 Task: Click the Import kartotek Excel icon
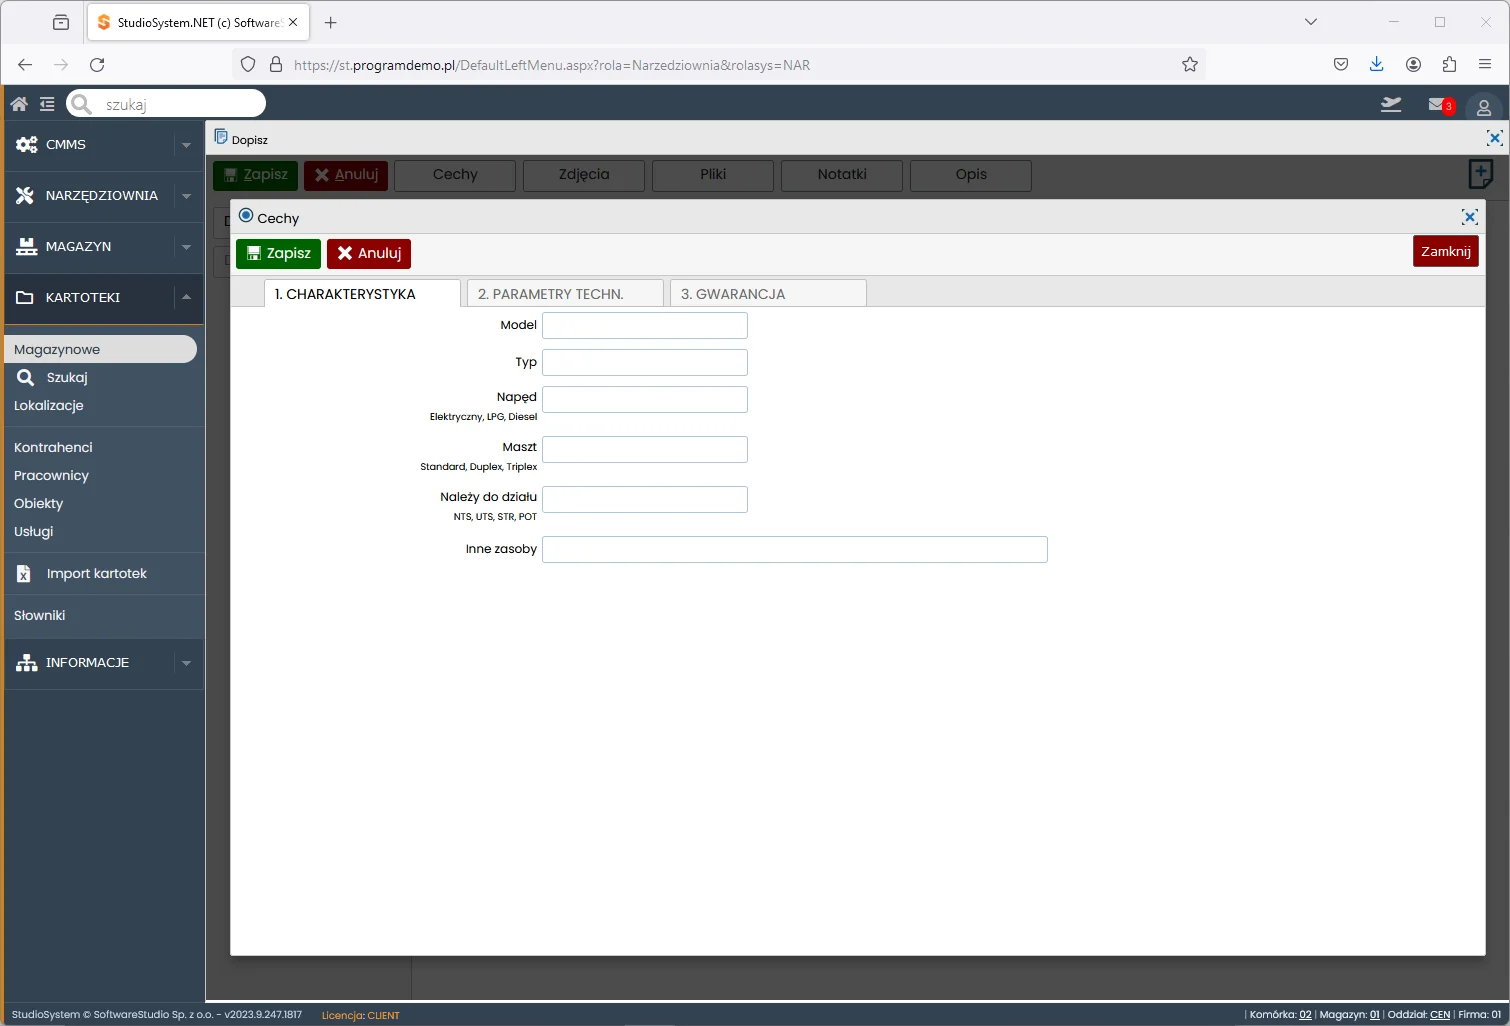24,574
